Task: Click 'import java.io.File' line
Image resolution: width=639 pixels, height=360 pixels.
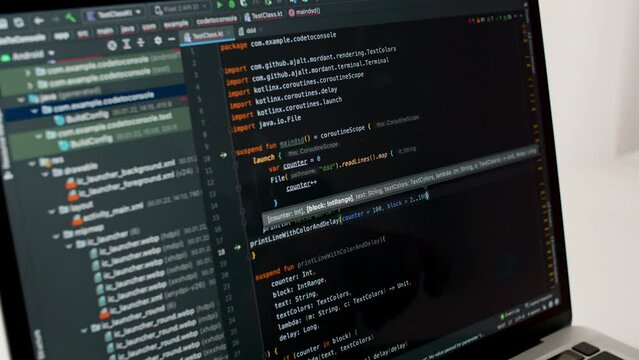Action: coord(267,124)
